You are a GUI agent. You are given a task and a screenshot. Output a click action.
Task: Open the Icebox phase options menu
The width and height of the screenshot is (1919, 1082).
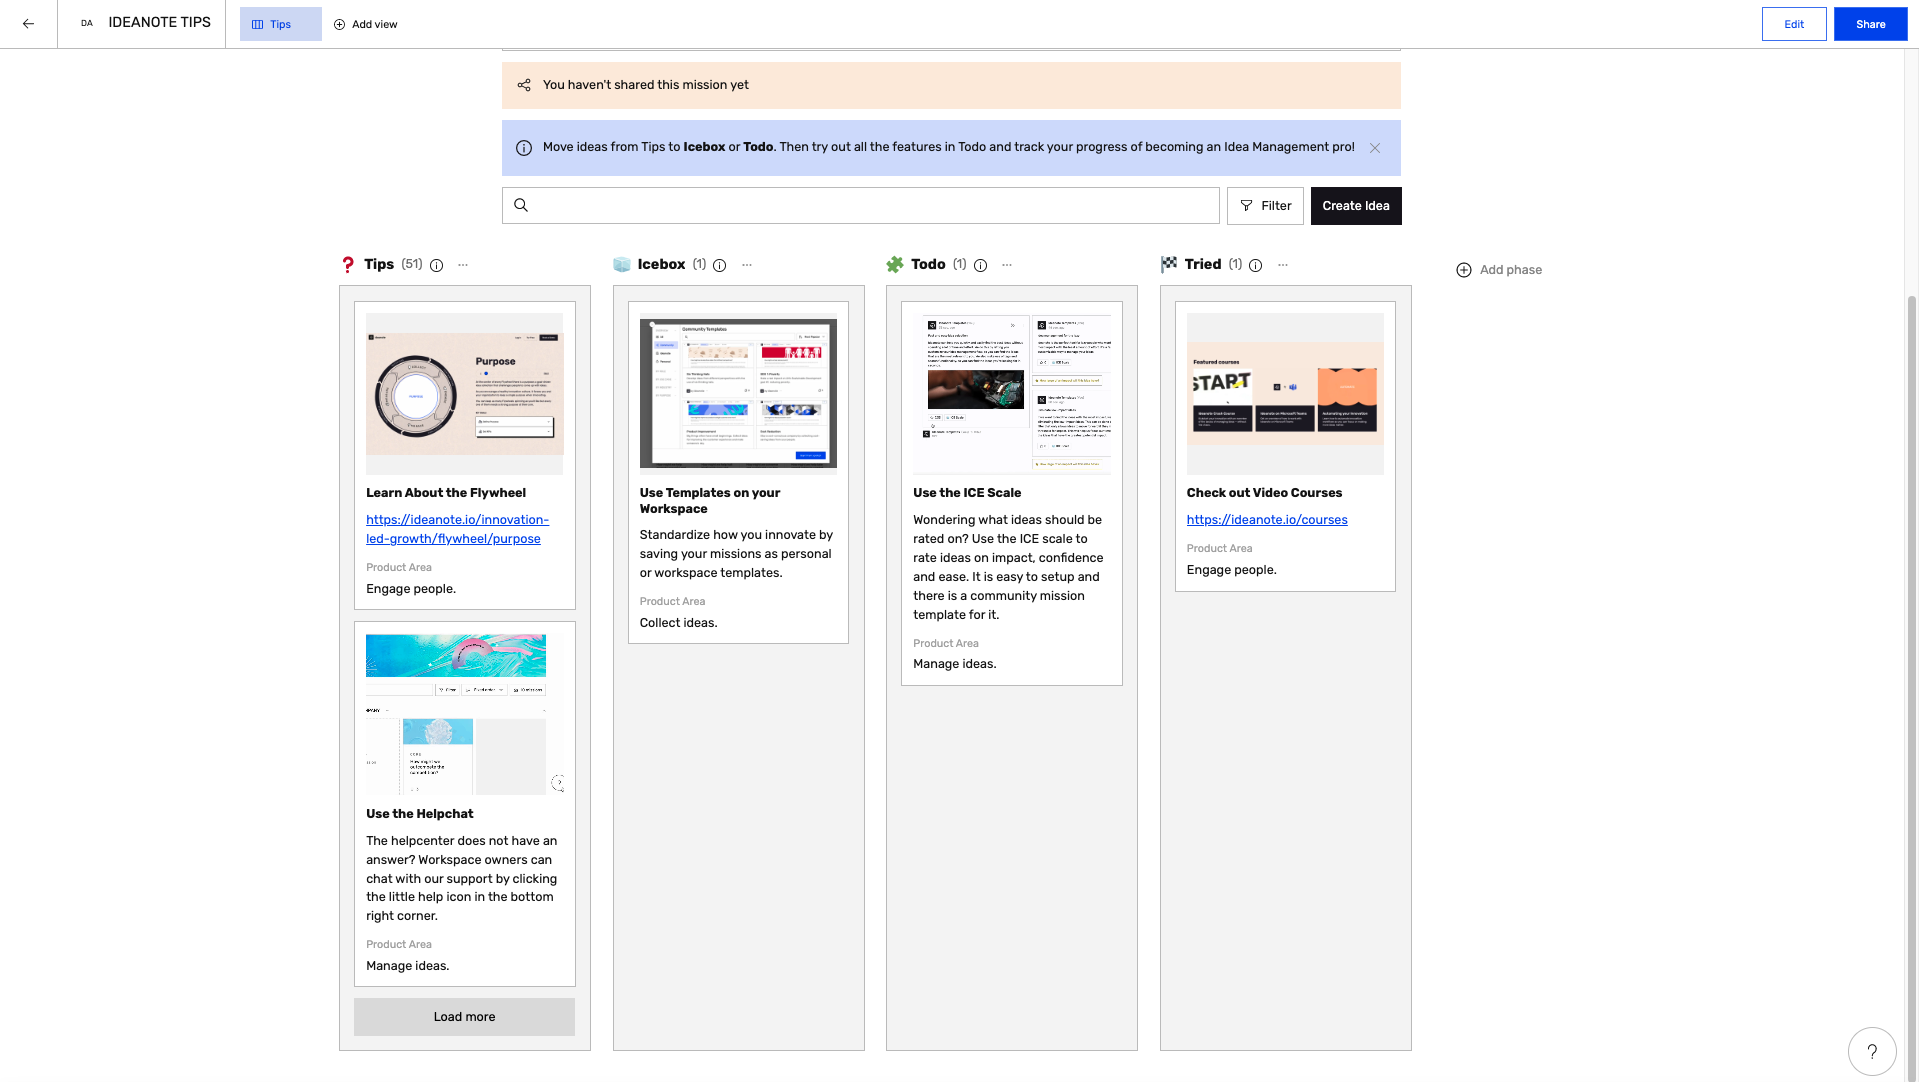point(747,264)
